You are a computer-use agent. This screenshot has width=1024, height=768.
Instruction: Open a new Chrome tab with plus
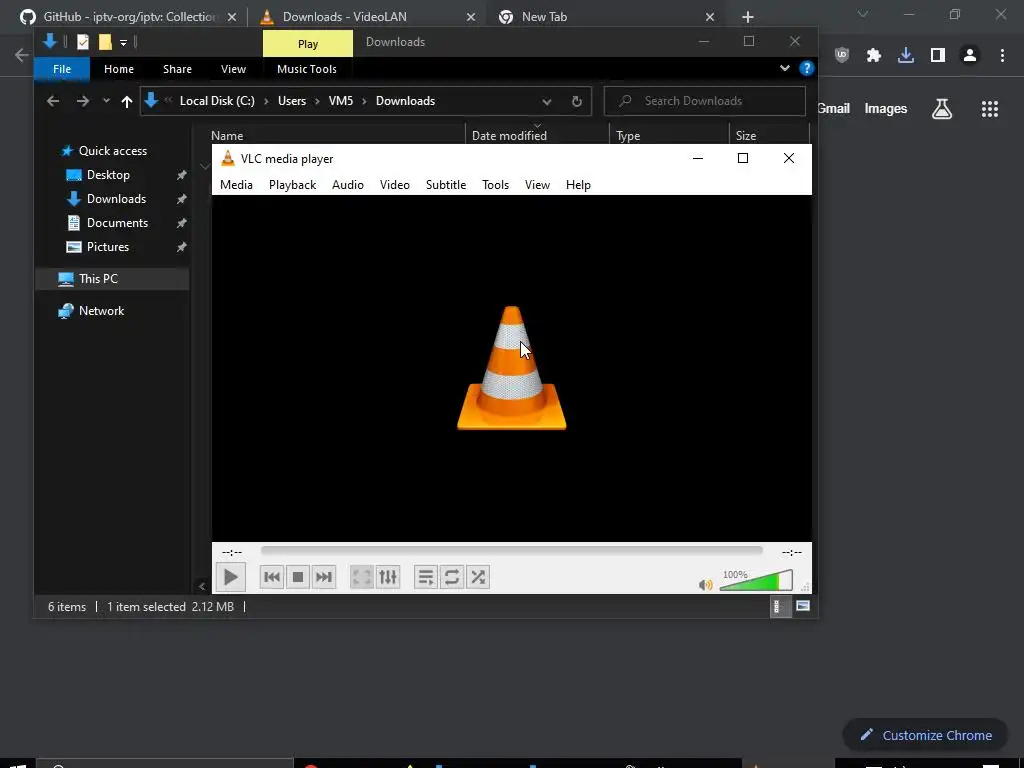(x=748, y=17)
